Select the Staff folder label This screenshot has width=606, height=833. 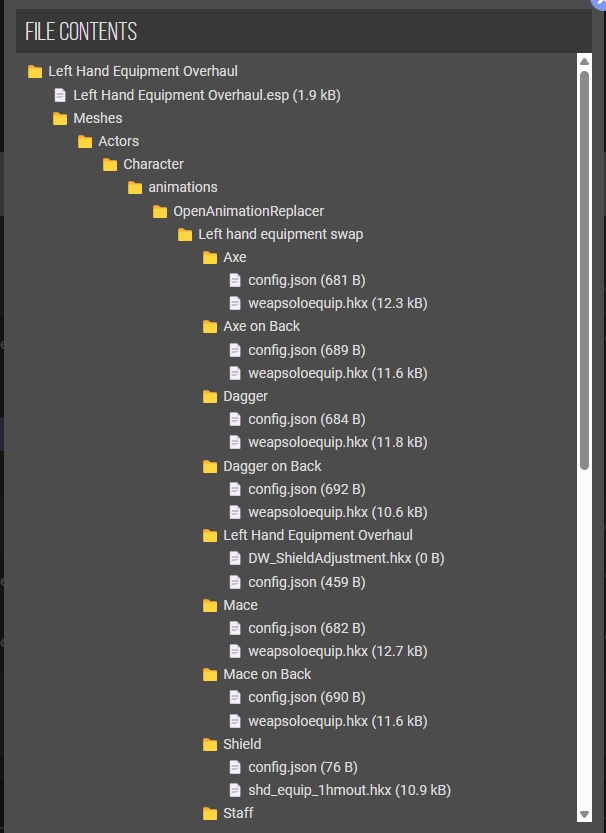point(238,813)
